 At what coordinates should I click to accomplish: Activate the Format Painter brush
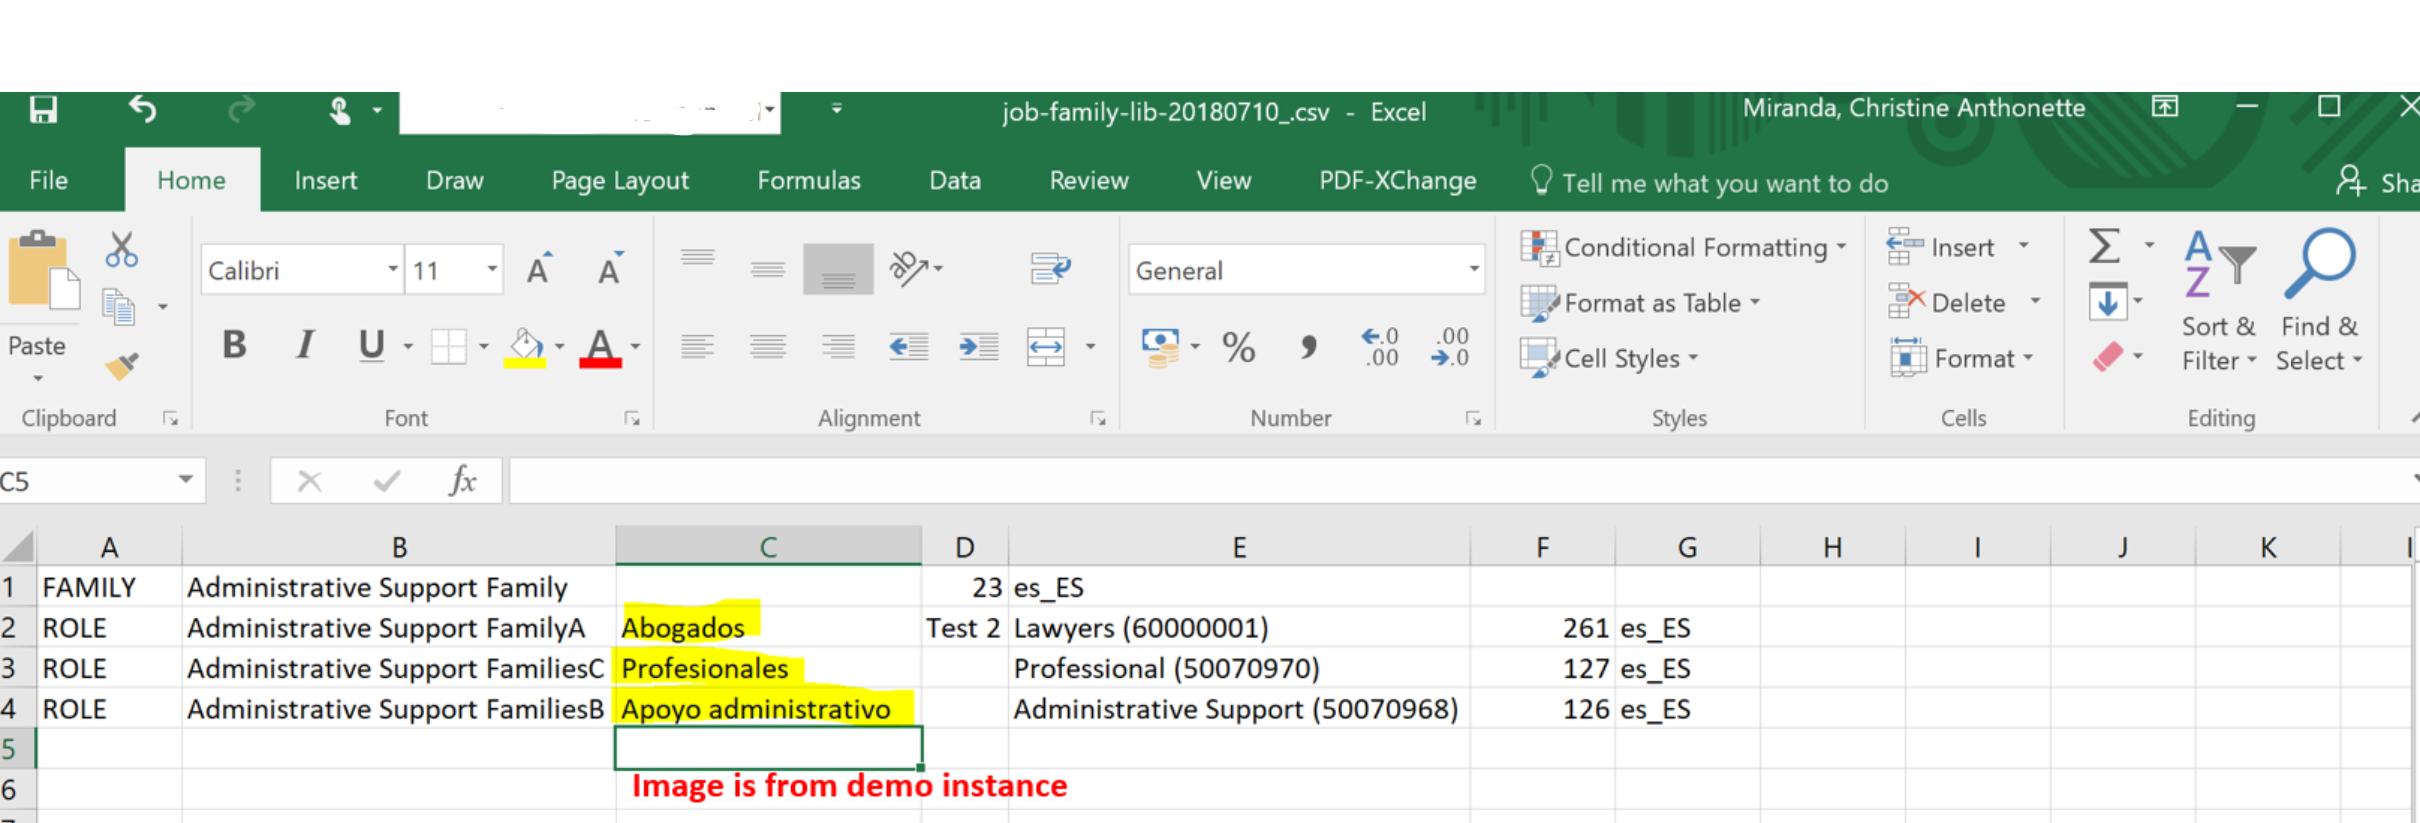coord(122,366)
